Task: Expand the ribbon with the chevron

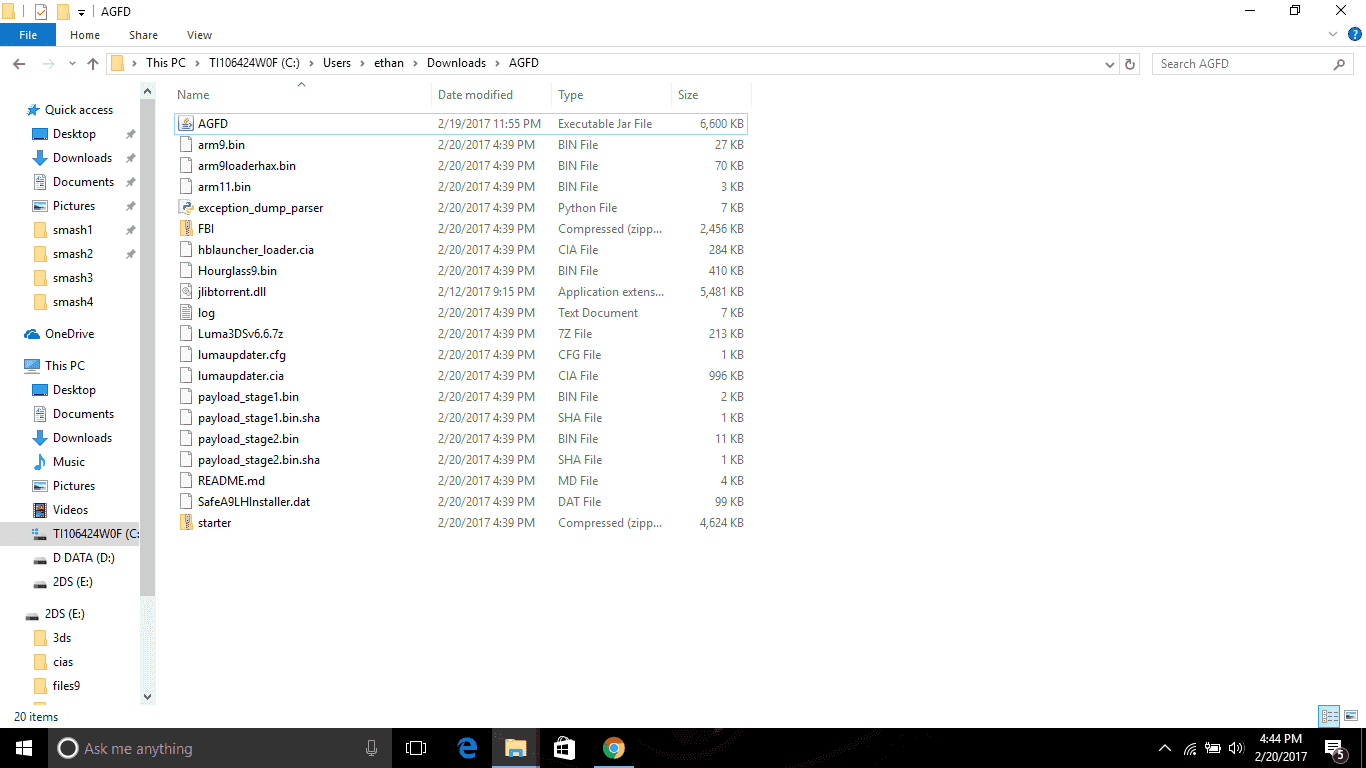Action: (1332, 35)
